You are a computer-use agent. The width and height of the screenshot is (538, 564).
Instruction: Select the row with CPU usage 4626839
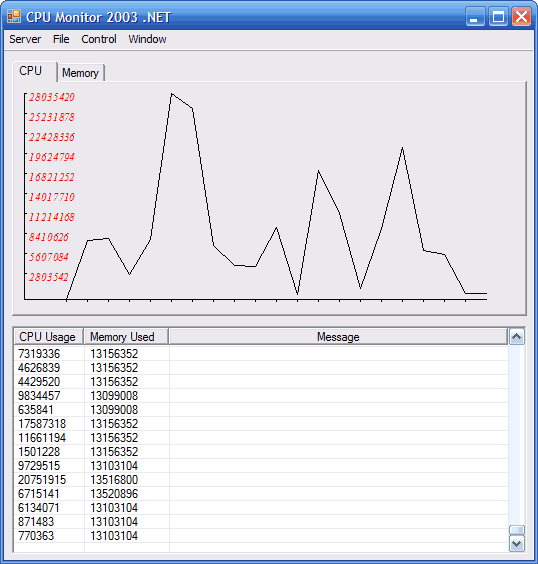[x=261, y=368]
